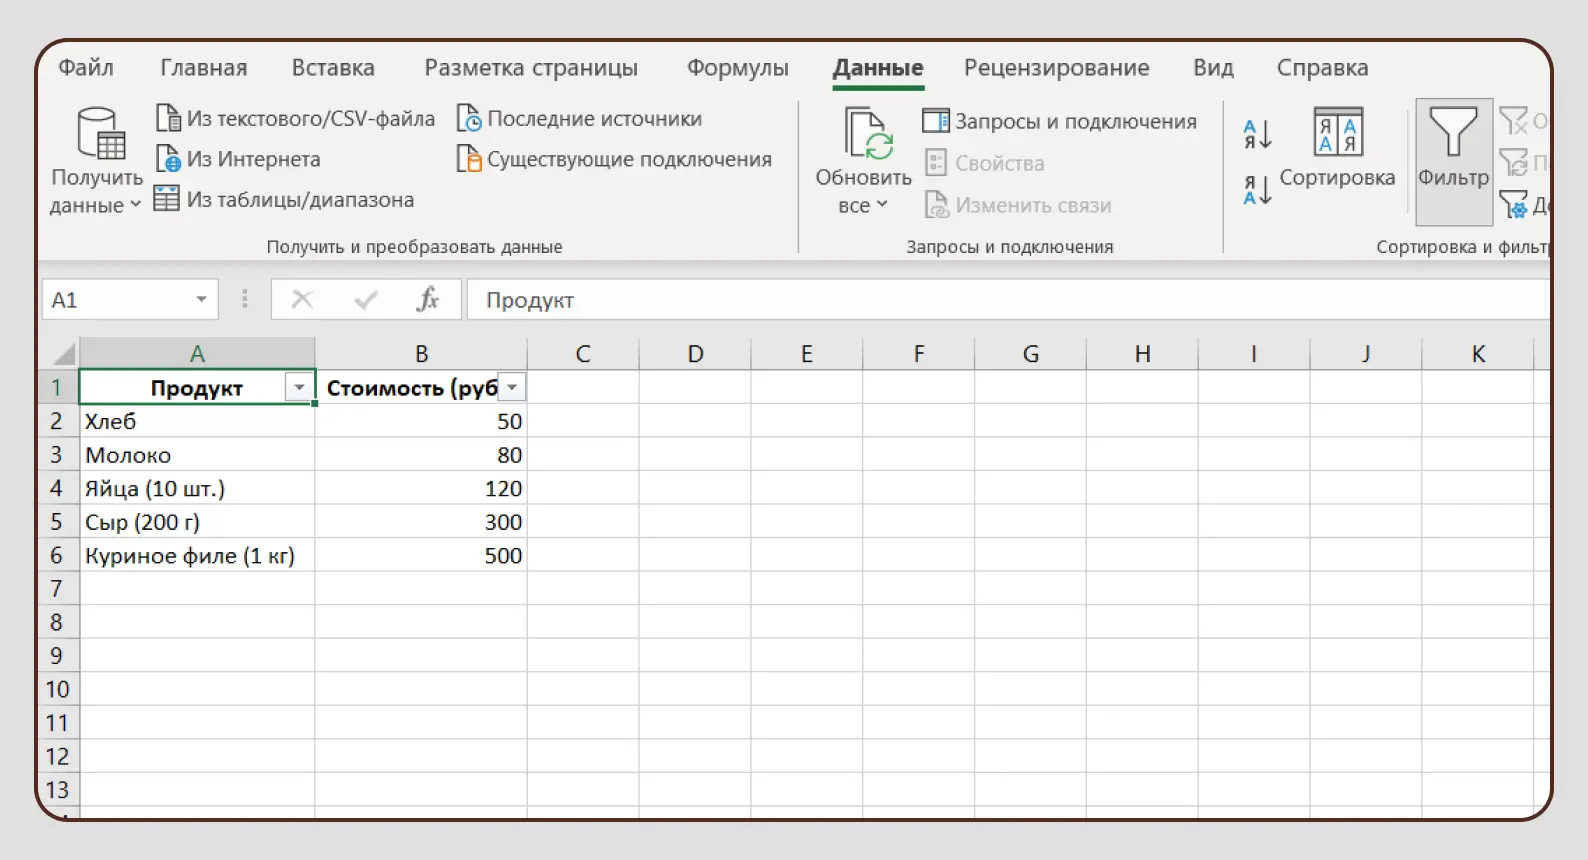This screenshot has width=1588, height=860.
Task: Select row 1 header
Action: coord(57,387)
